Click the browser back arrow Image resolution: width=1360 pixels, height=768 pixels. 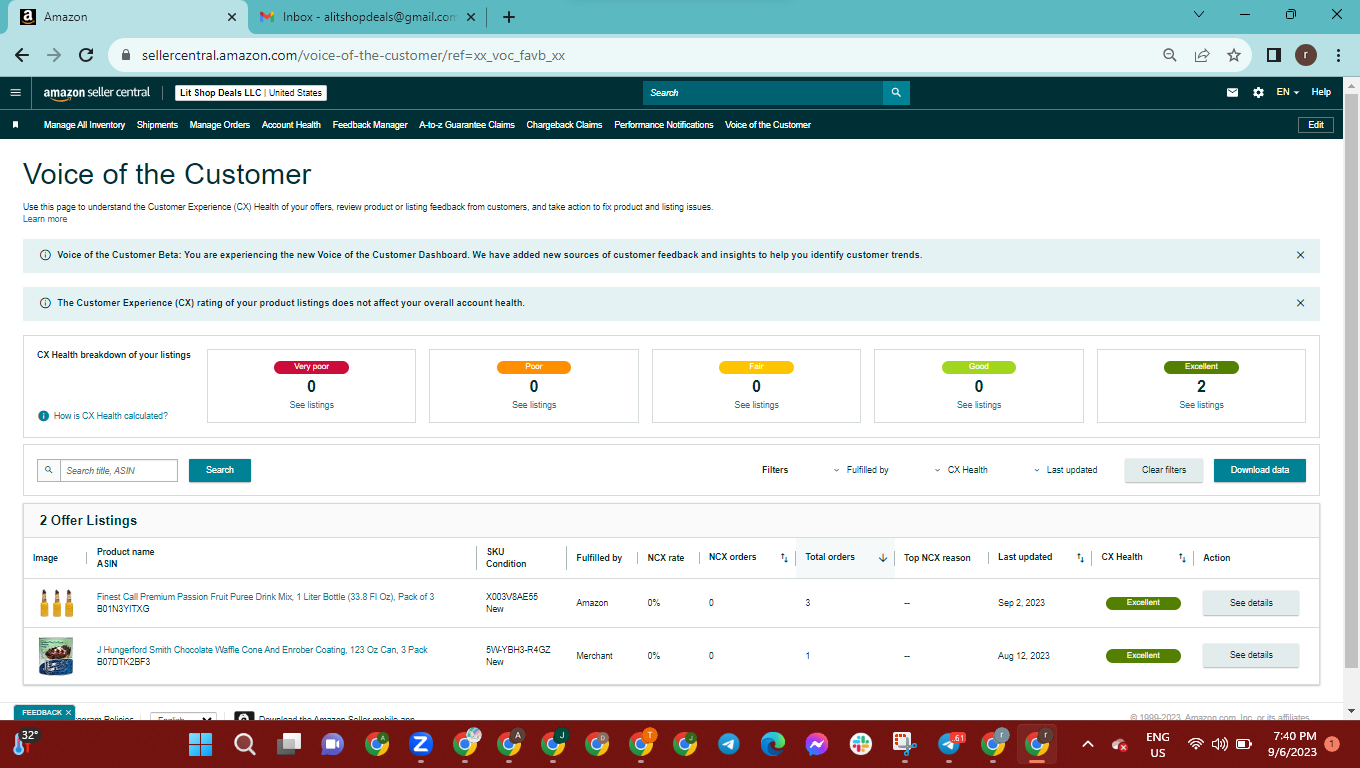22,55
